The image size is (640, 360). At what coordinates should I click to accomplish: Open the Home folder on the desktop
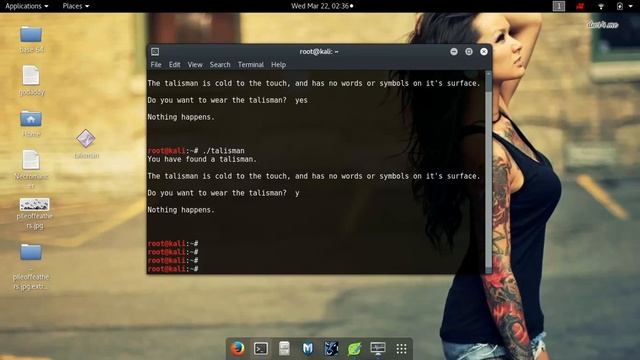coord(31,124)
